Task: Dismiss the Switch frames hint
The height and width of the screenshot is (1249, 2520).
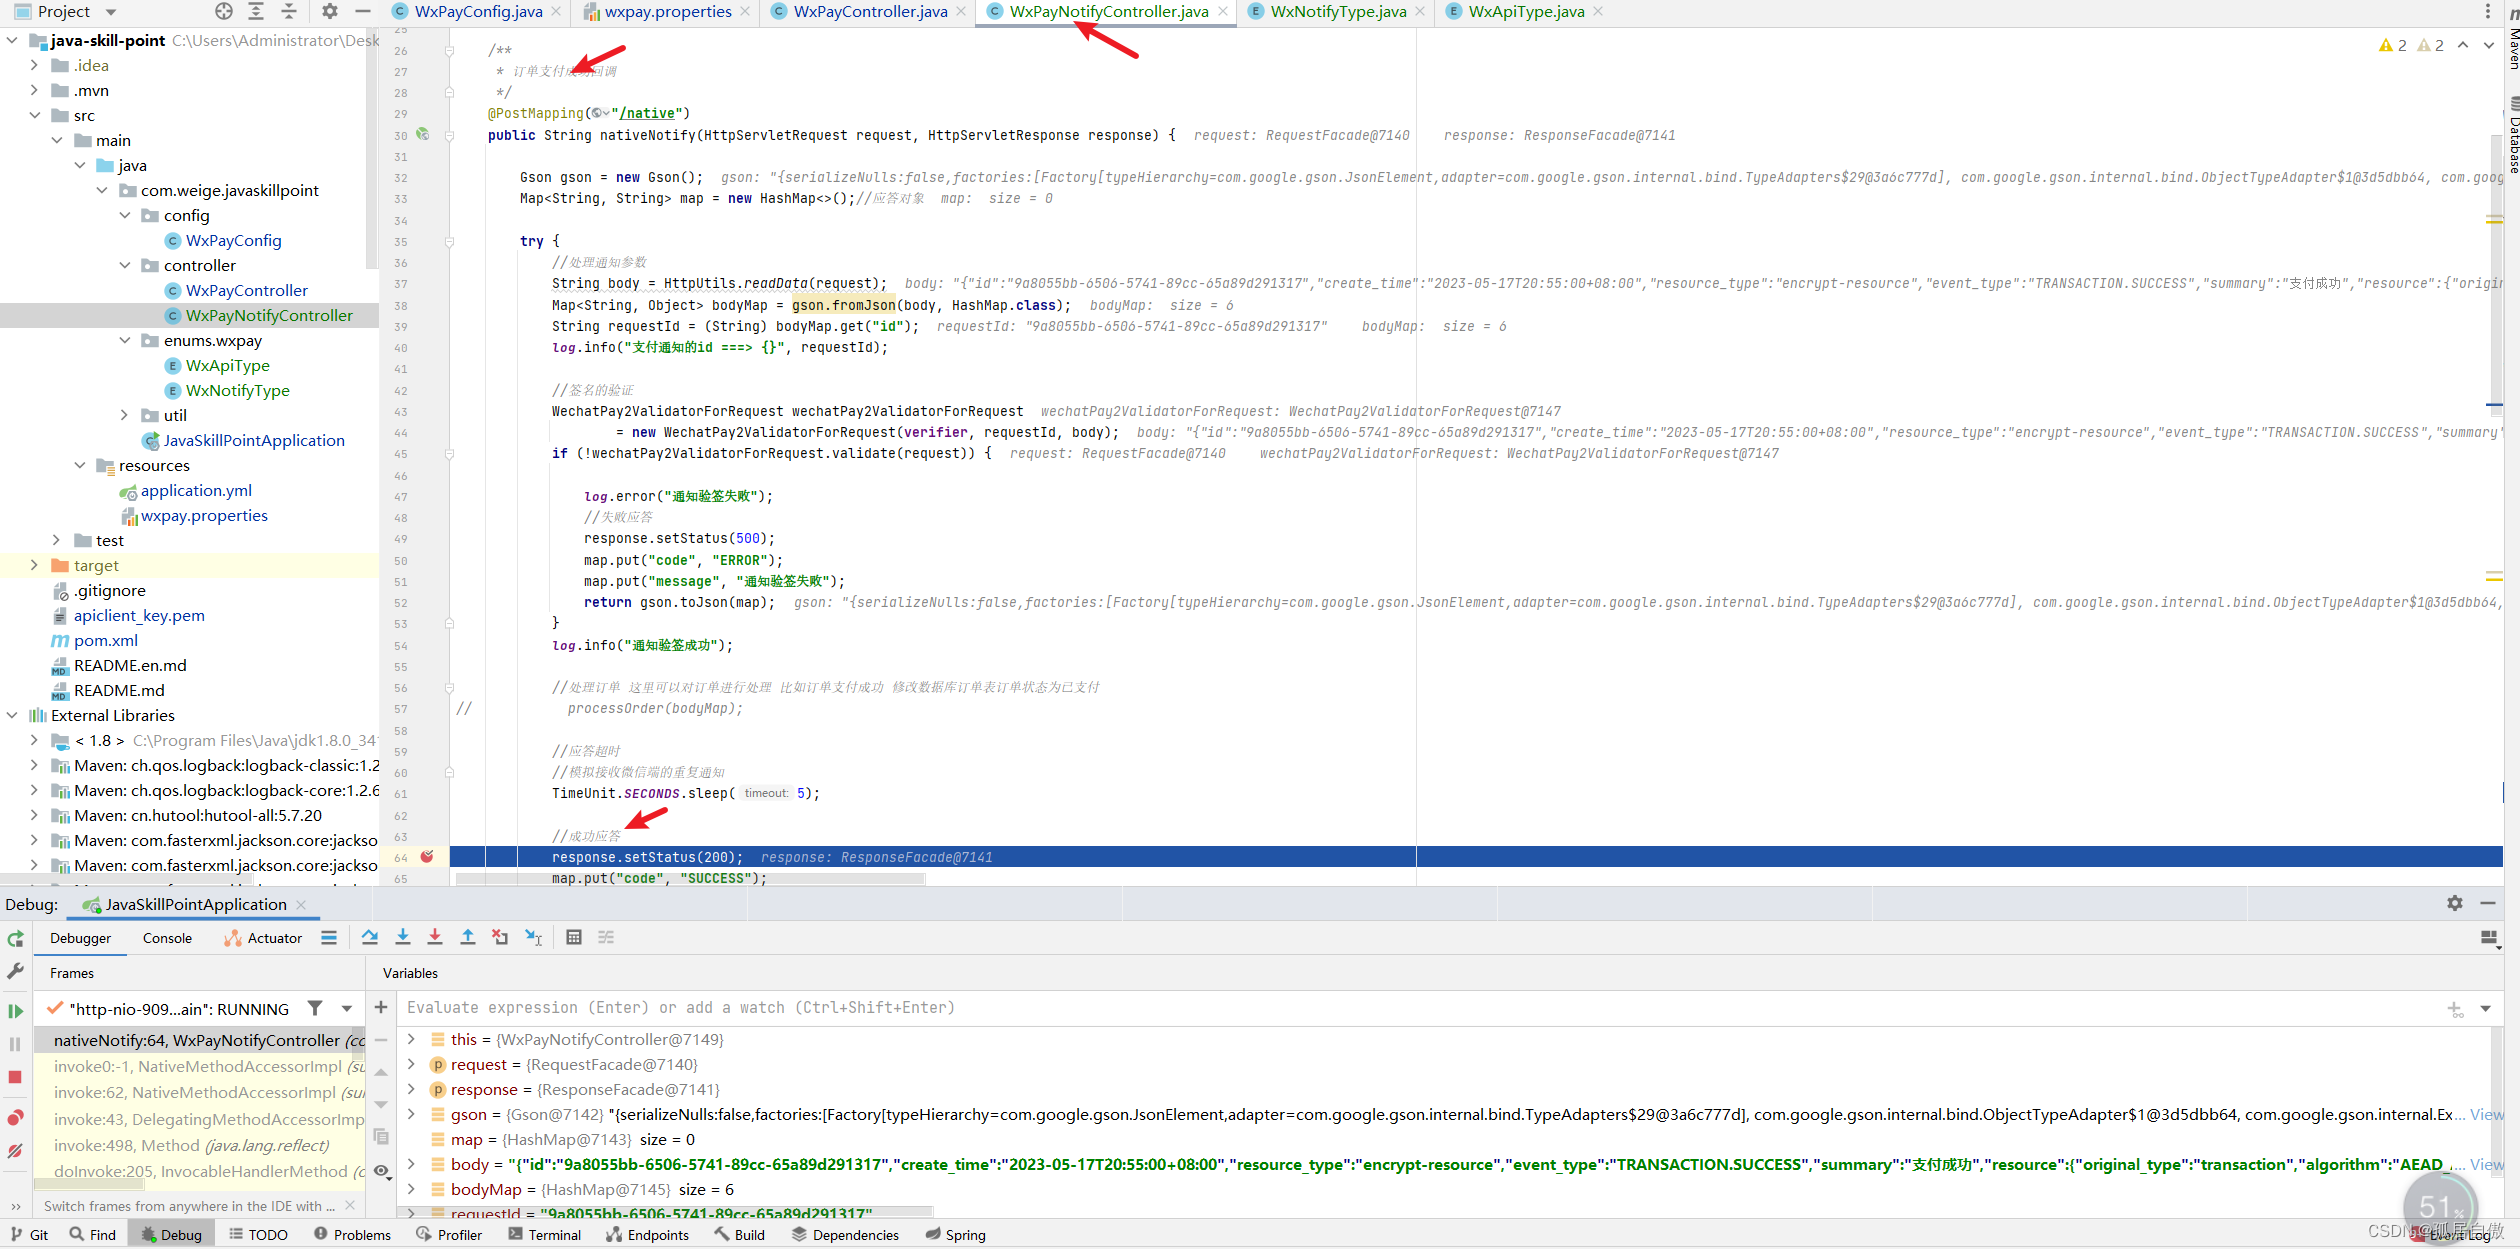Action: tap(350, 1205)
